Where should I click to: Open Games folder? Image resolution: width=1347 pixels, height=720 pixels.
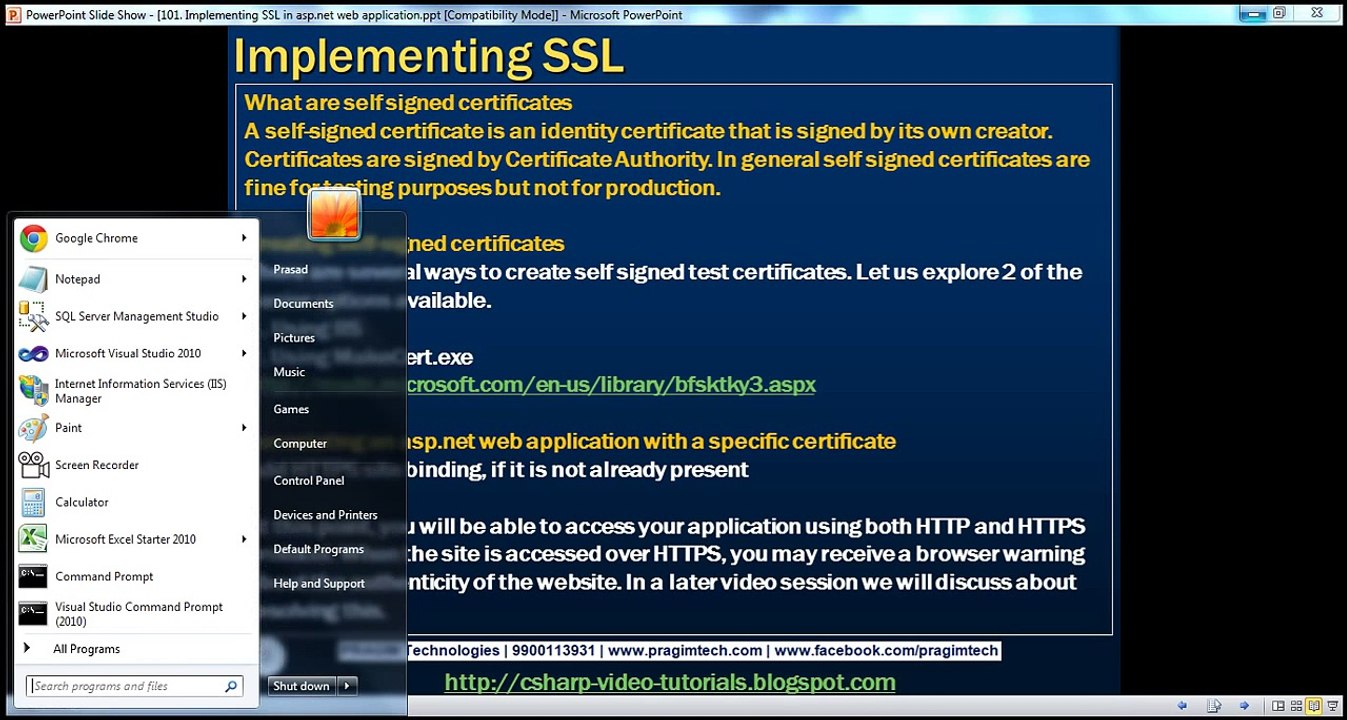tap(291, 409)
